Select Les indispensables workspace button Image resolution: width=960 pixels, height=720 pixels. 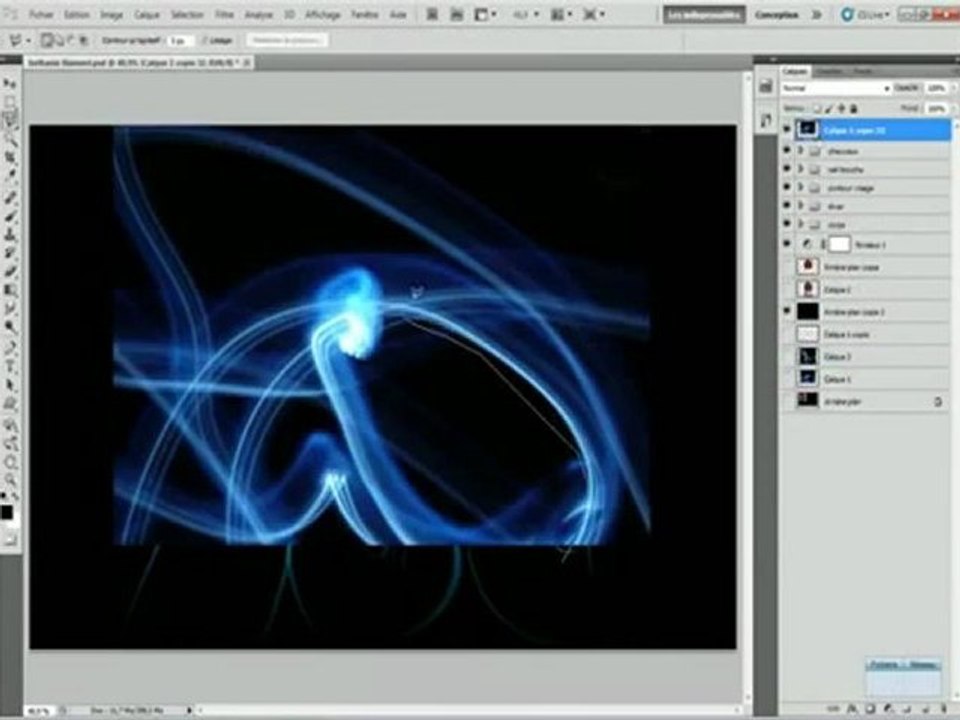coord(704,14)
